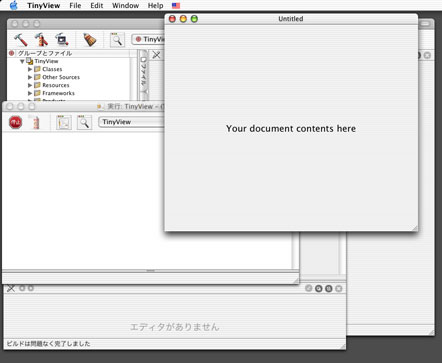The height and width of the screenshot is (363, 442).
Task: Click the toolbar pill button of project window
Action: [425, 23]
